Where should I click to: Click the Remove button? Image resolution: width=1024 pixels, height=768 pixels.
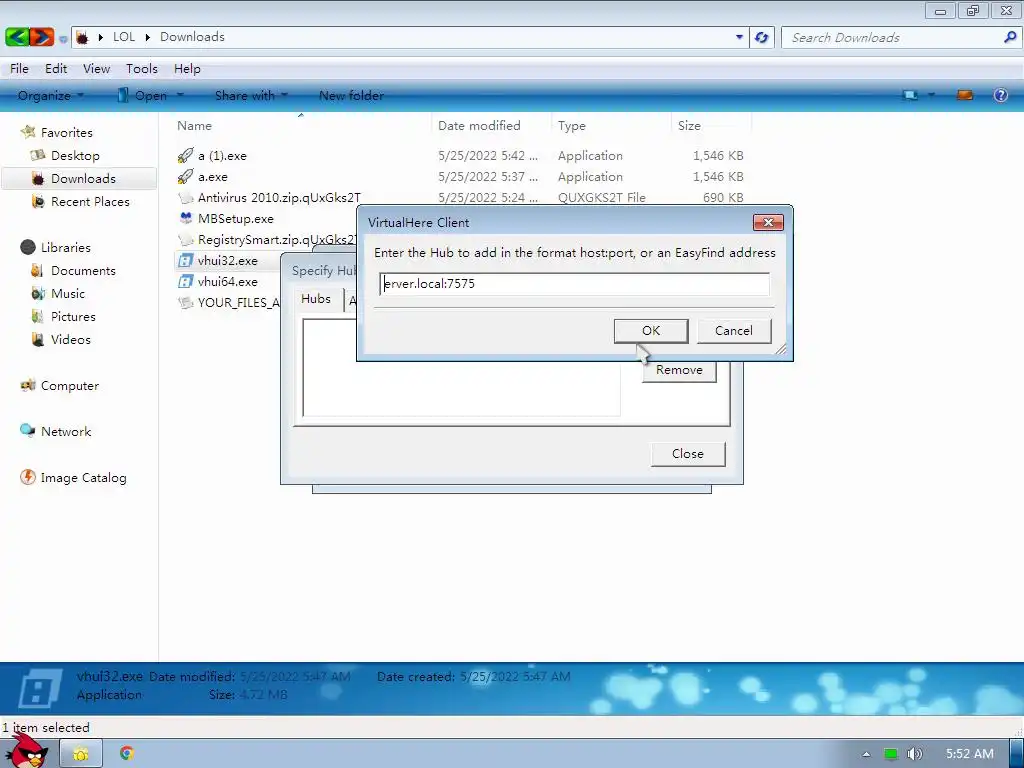click(679, 370)
